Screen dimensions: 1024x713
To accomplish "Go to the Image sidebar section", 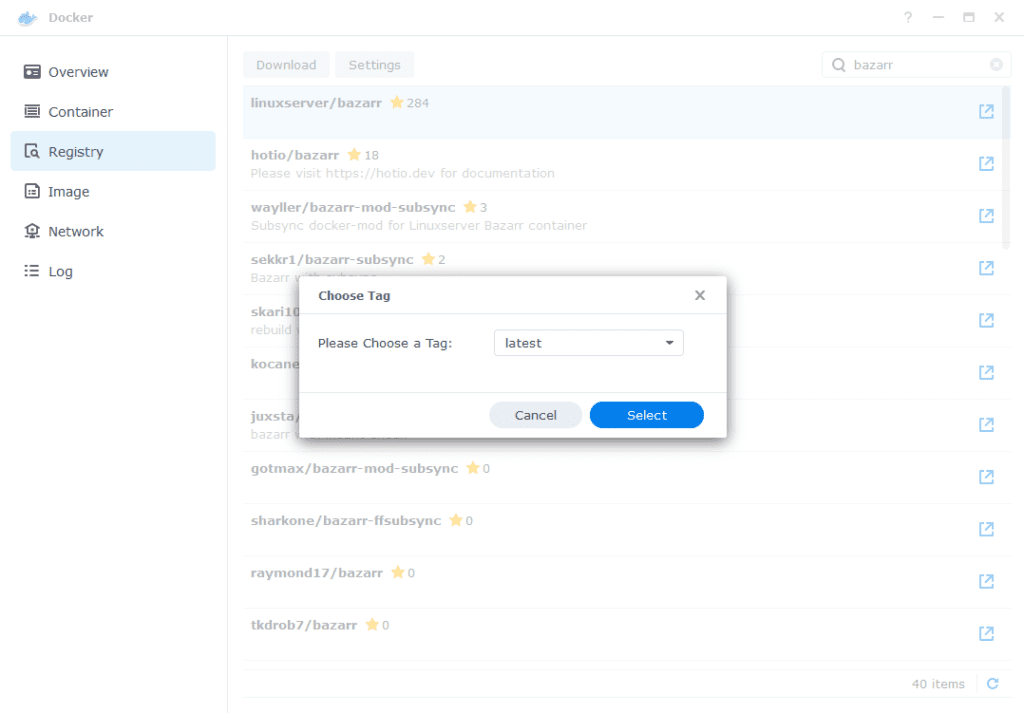I will coord(113,191).
